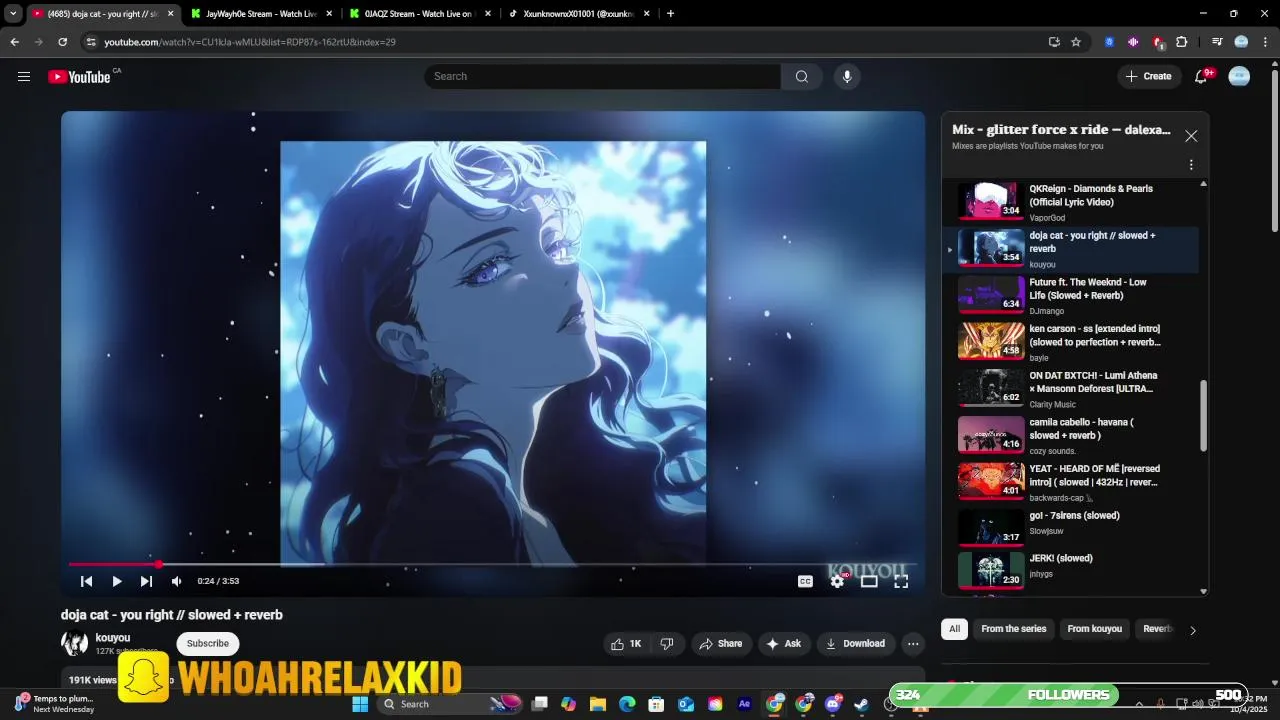Select the 'From kouyou' chip

pos(1094,629)
